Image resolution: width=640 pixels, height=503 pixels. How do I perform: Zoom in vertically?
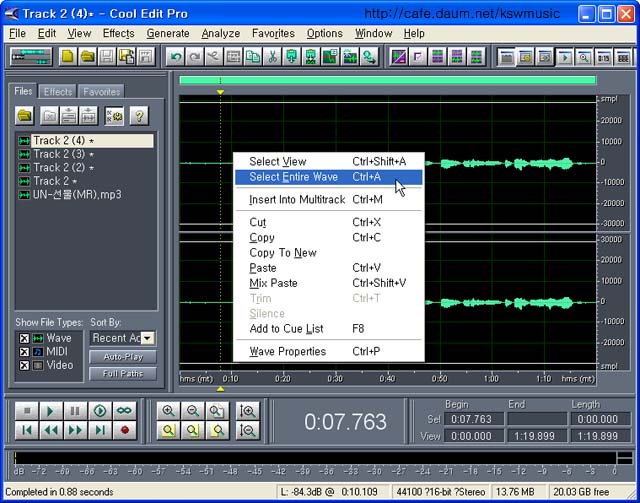[248, 411]
